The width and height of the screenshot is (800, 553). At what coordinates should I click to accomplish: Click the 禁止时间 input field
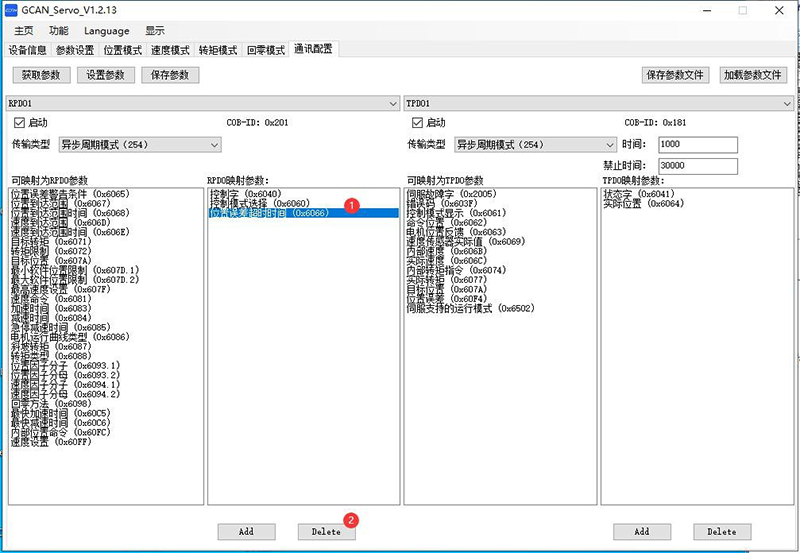(697, 165)
